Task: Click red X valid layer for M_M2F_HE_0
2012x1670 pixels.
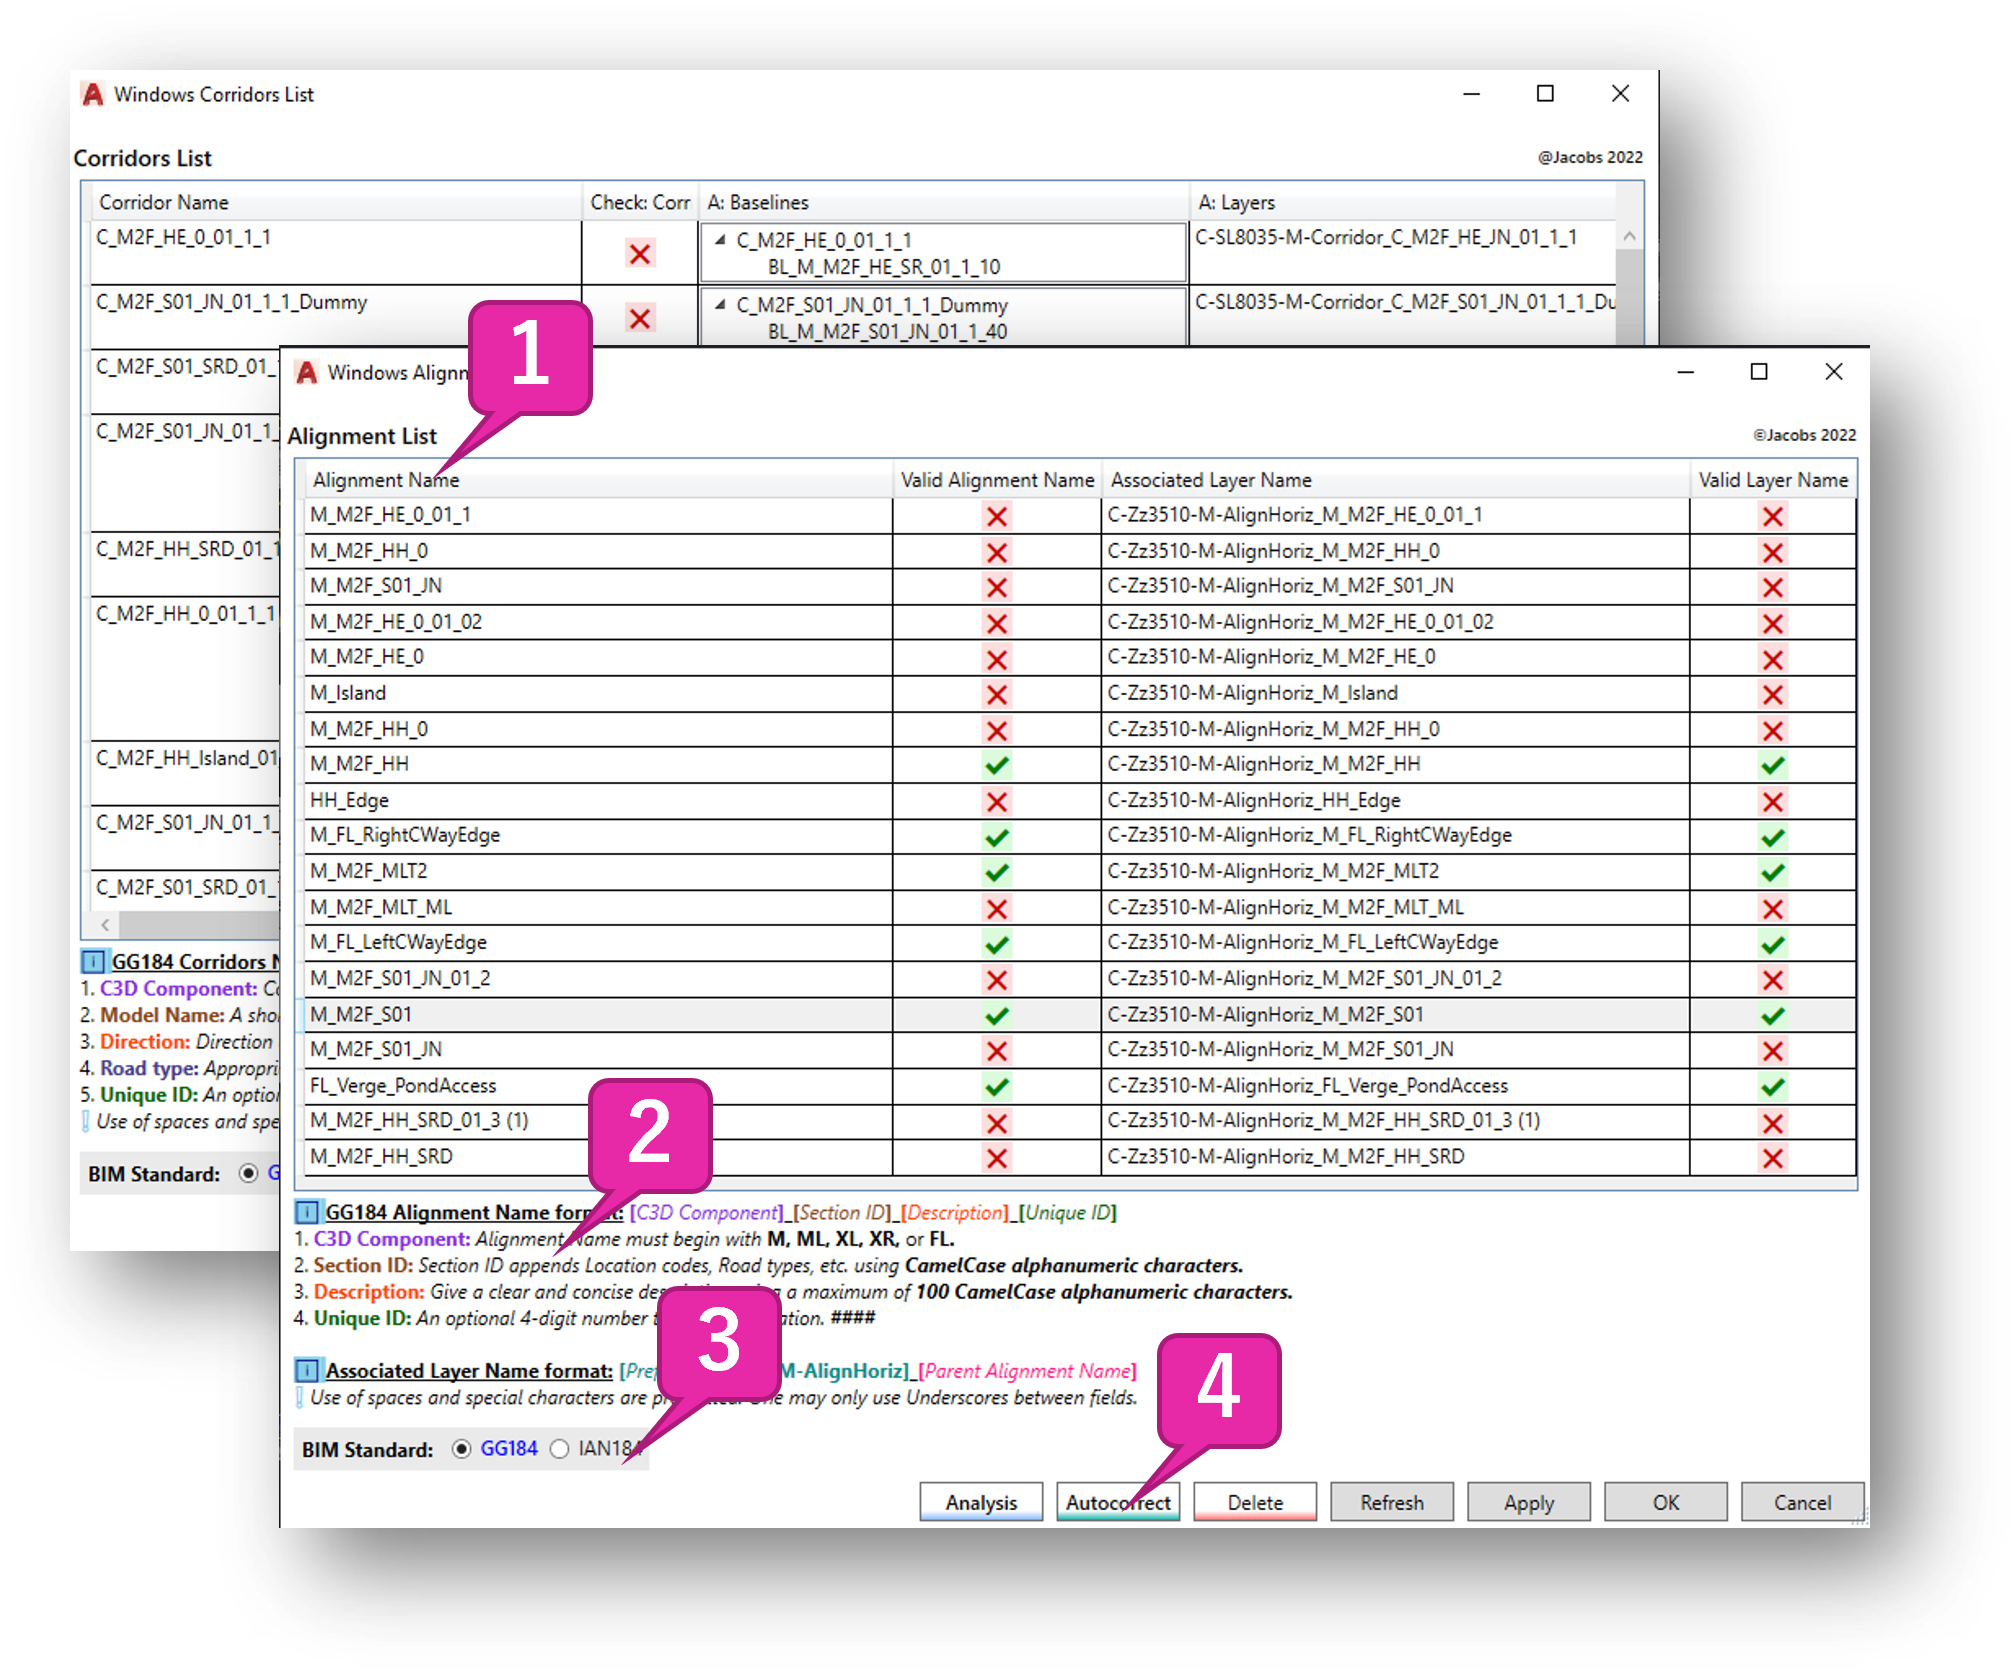Action: (1773, 659)
